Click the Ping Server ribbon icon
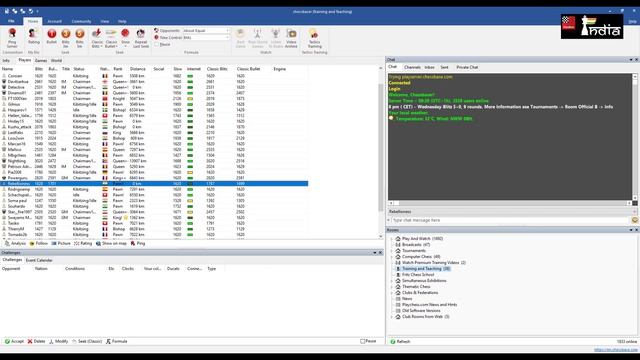Screen dimensions: 640x360 (x=12, y=38)
